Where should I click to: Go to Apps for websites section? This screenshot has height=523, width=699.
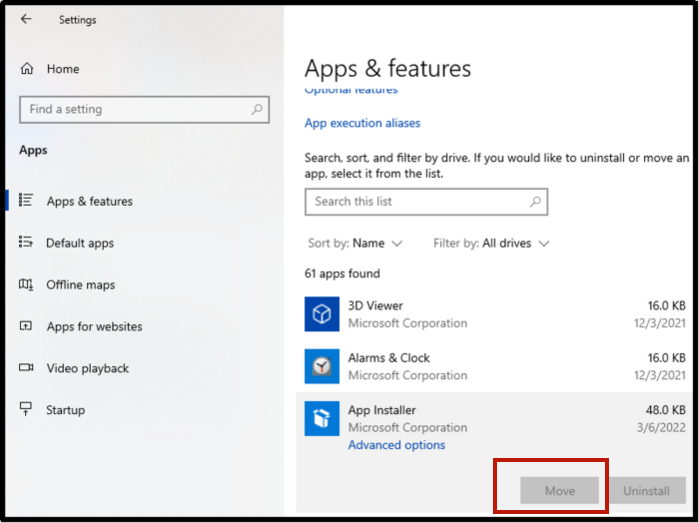click(x=94, y=327)
